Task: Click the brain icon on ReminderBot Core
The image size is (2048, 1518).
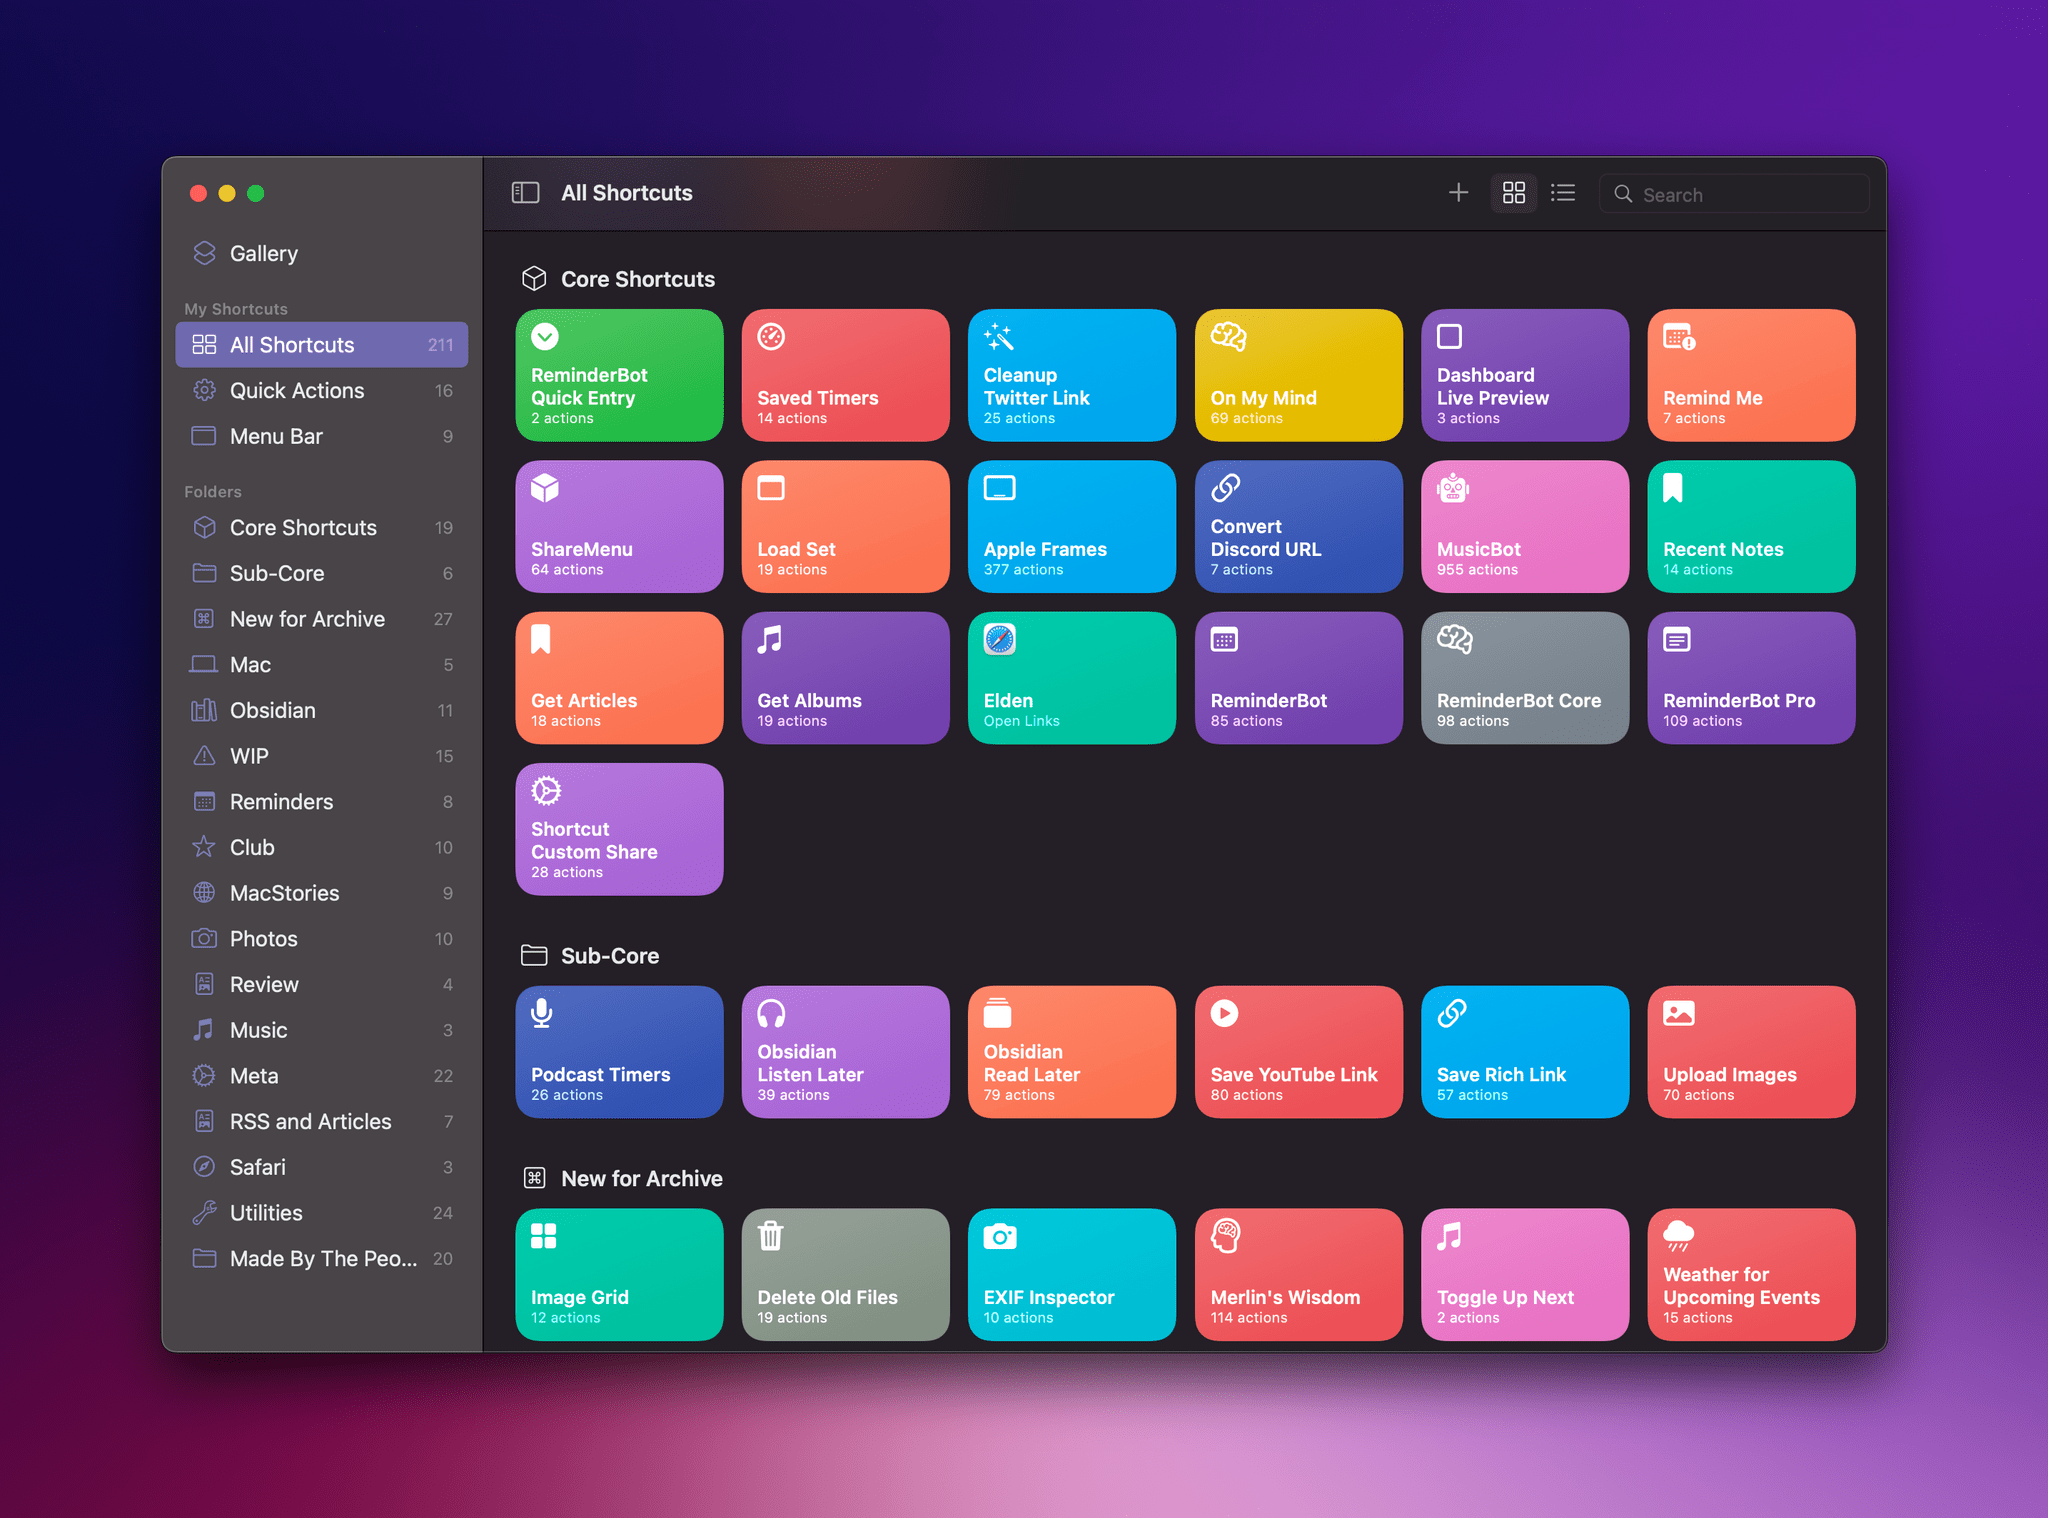Action: pos(1454,639)
